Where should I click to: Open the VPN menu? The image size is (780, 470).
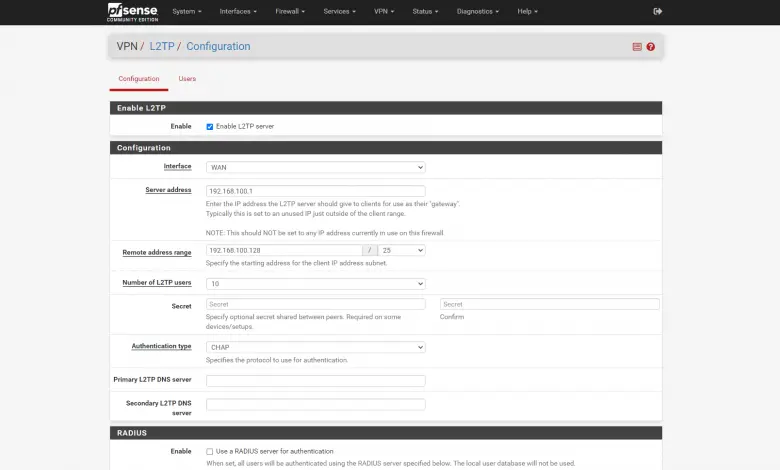[384, 11]
